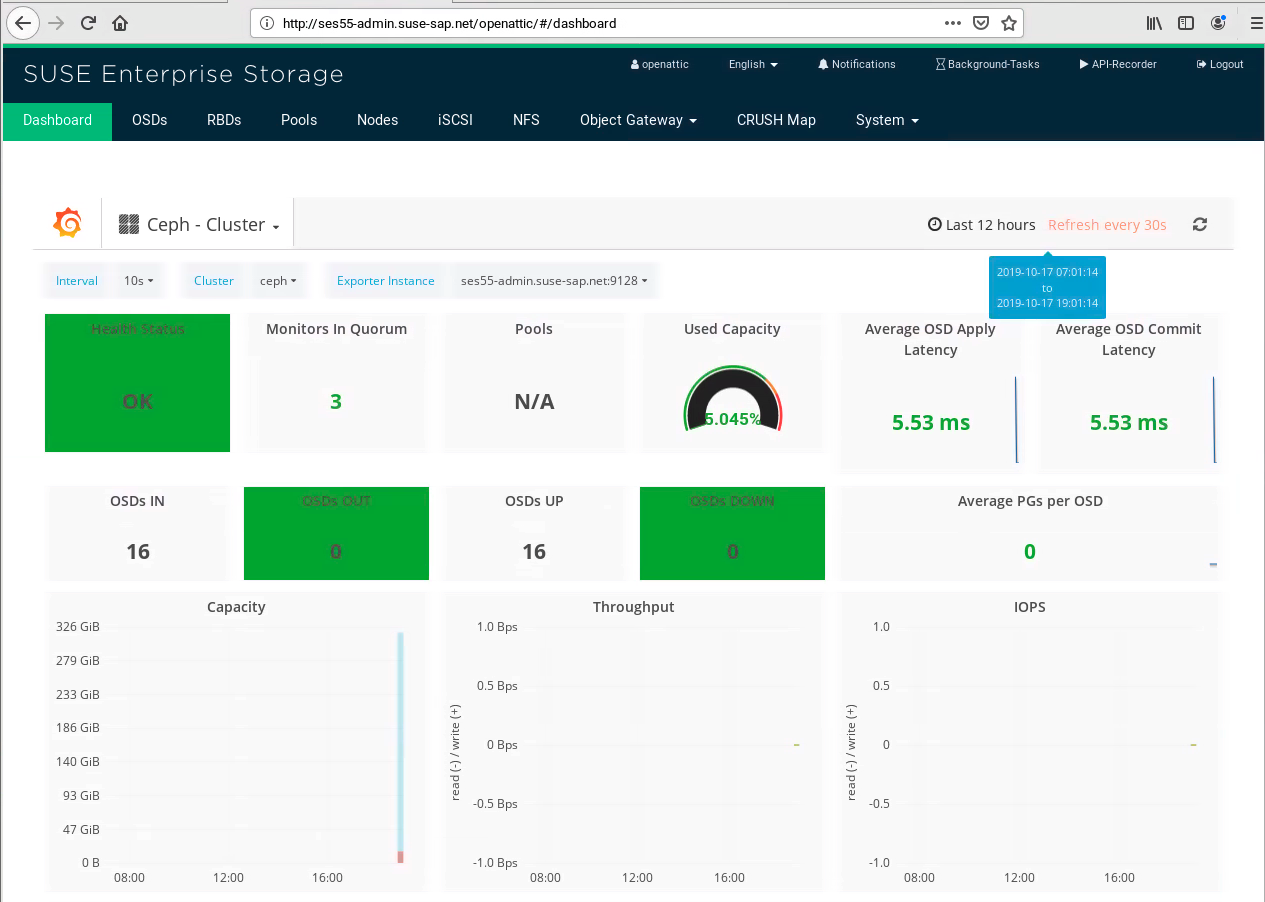Viewport: 1265px width, 902px height.
Task: Open the page actions three-dots menu
Action: click(x=952, y=23)
